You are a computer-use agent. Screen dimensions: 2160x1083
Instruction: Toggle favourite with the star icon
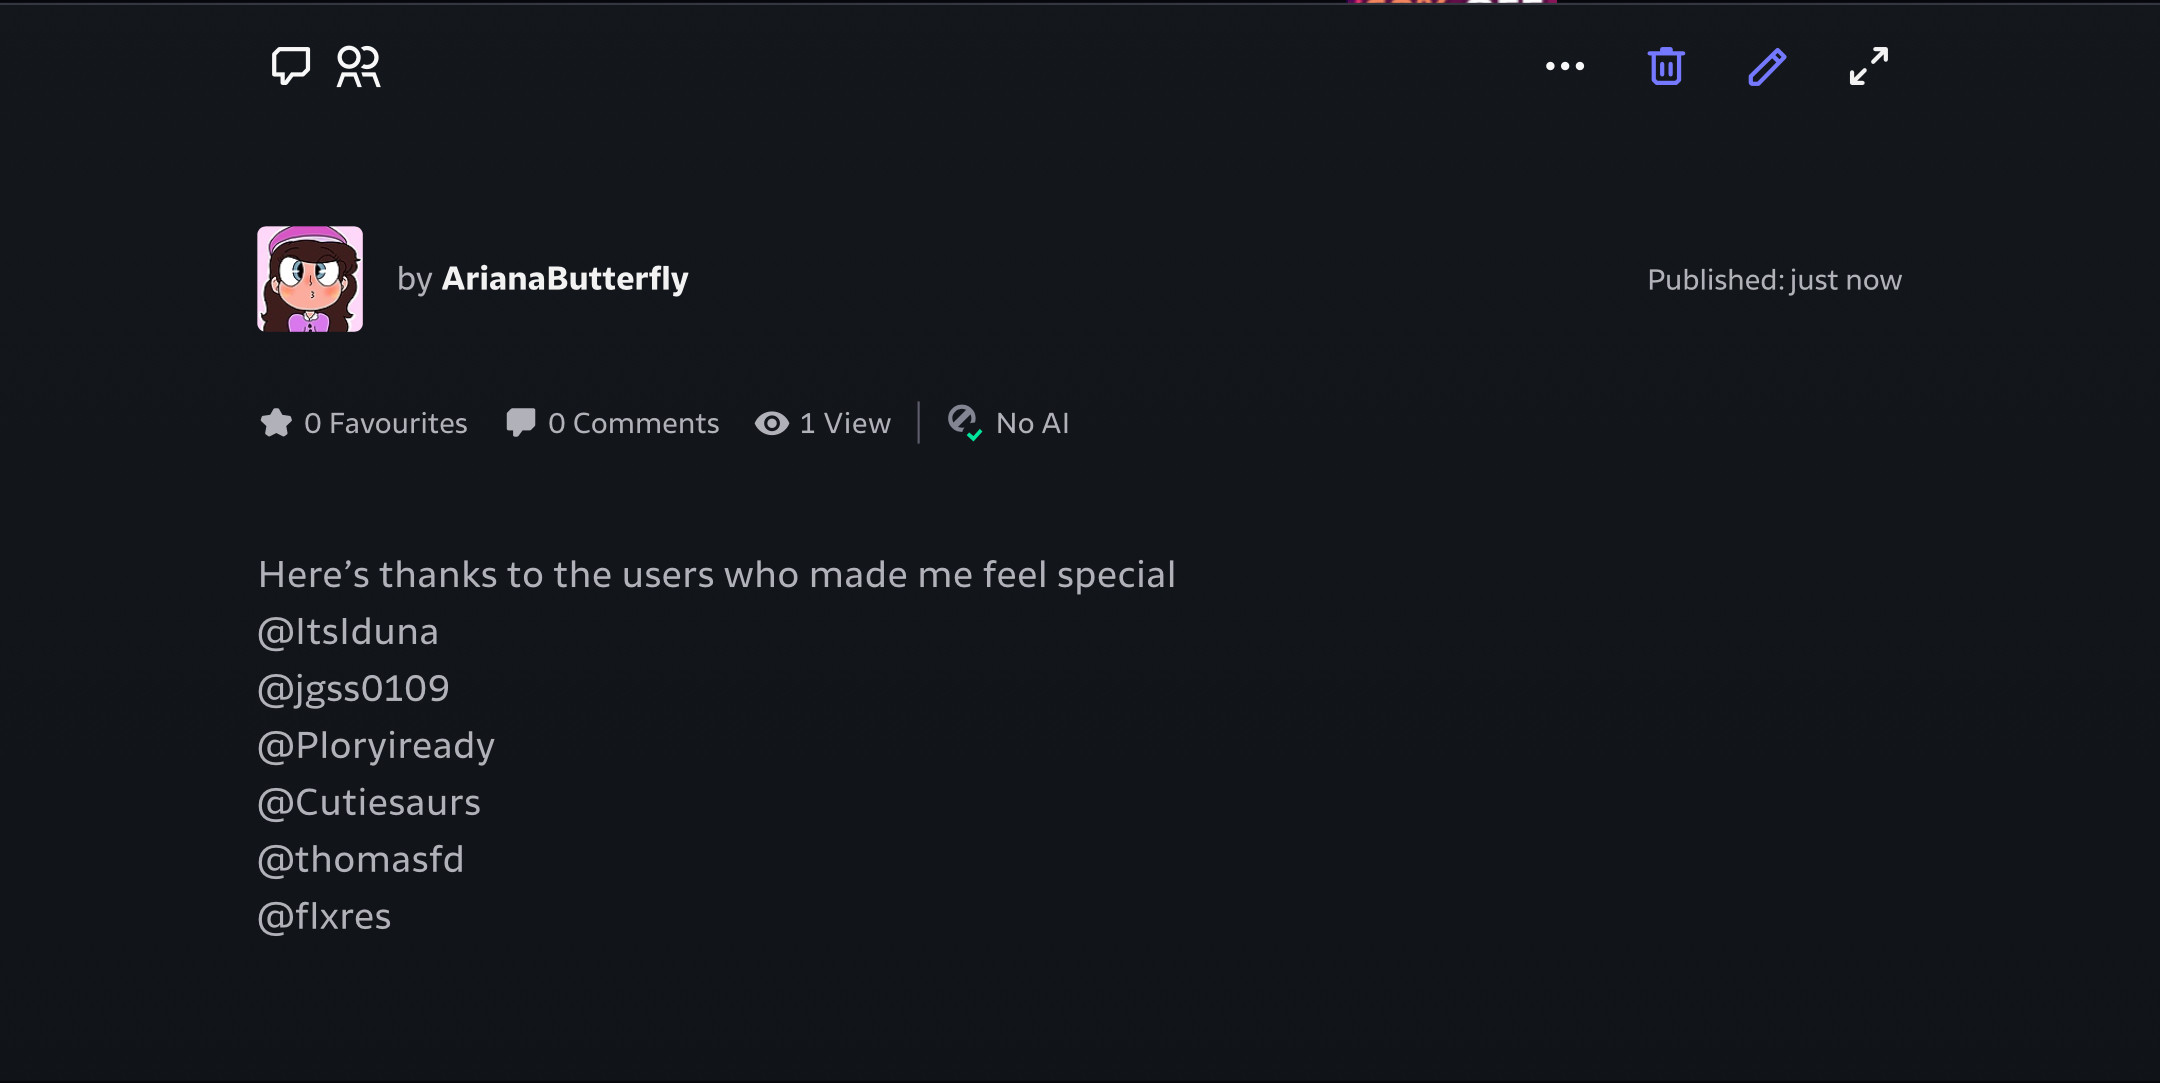click(276, 423)
